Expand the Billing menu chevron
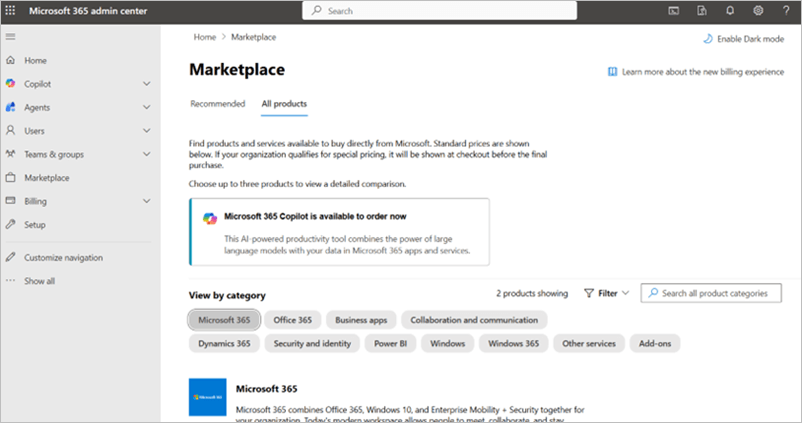 pyautogui.click(x=147, y=201)
